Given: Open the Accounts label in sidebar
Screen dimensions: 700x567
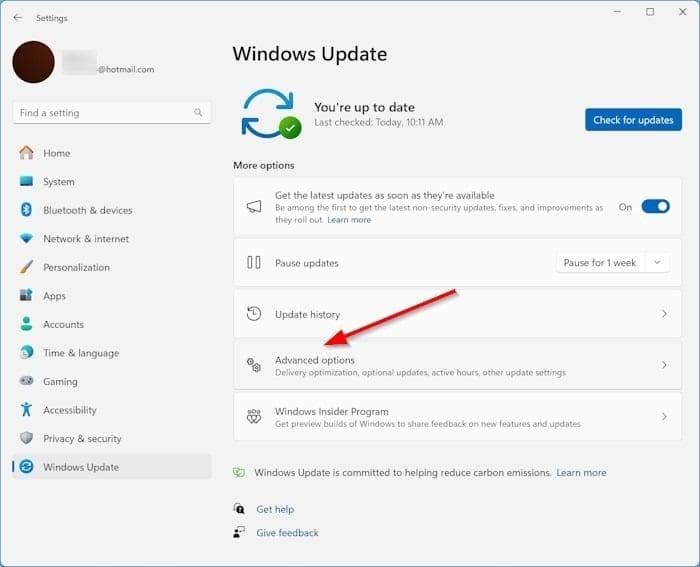Looking at the screenshot, I should 63,325.
